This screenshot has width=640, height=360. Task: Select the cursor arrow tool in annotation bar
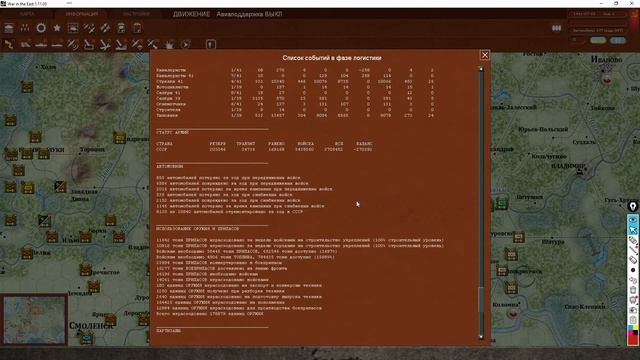pos(633,230)
